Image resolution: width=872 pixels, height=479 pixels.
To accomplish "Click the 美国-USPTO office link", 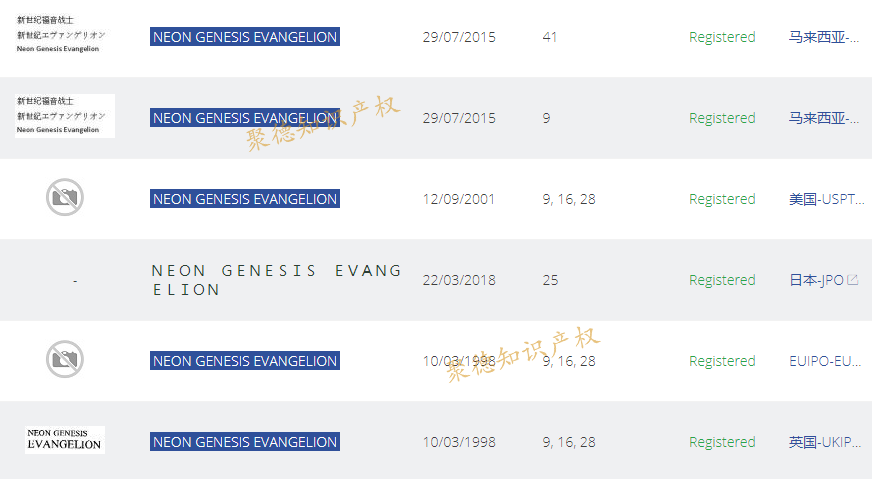I will [x=826, y=199].
